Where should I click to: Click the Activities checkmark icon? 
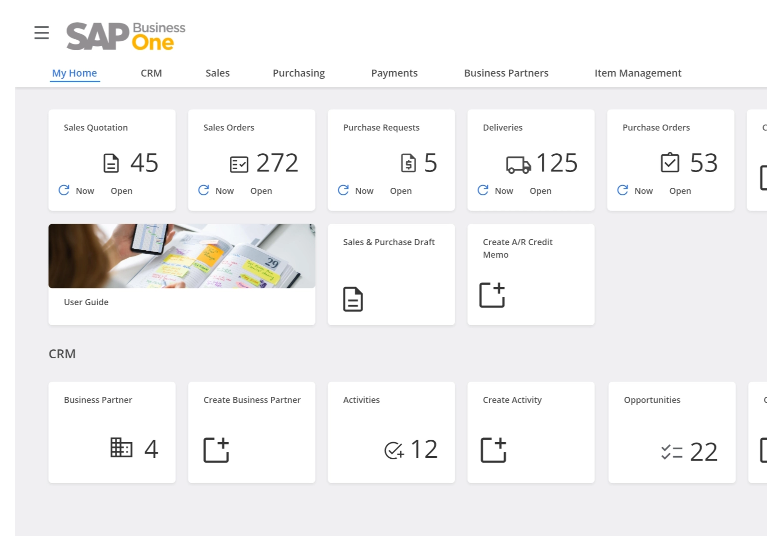coord(394,451)
